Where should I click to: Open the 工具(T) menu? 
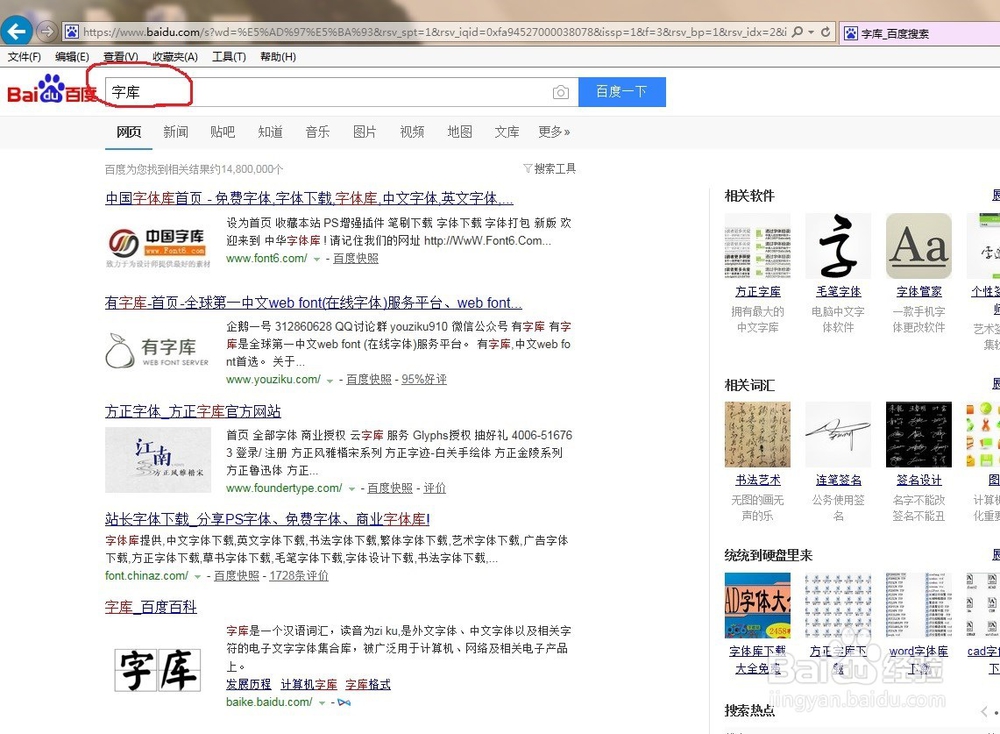tap(229, 57)
